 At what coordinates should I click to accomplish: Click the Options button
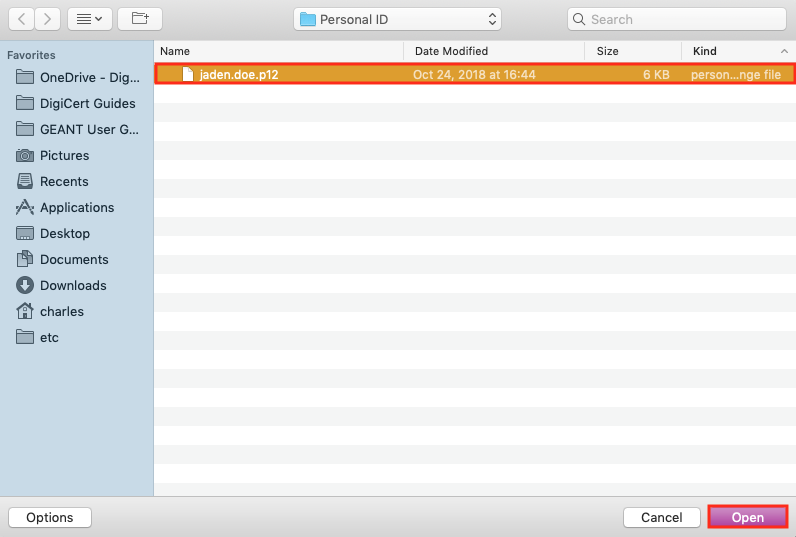(x=50, y=517)
